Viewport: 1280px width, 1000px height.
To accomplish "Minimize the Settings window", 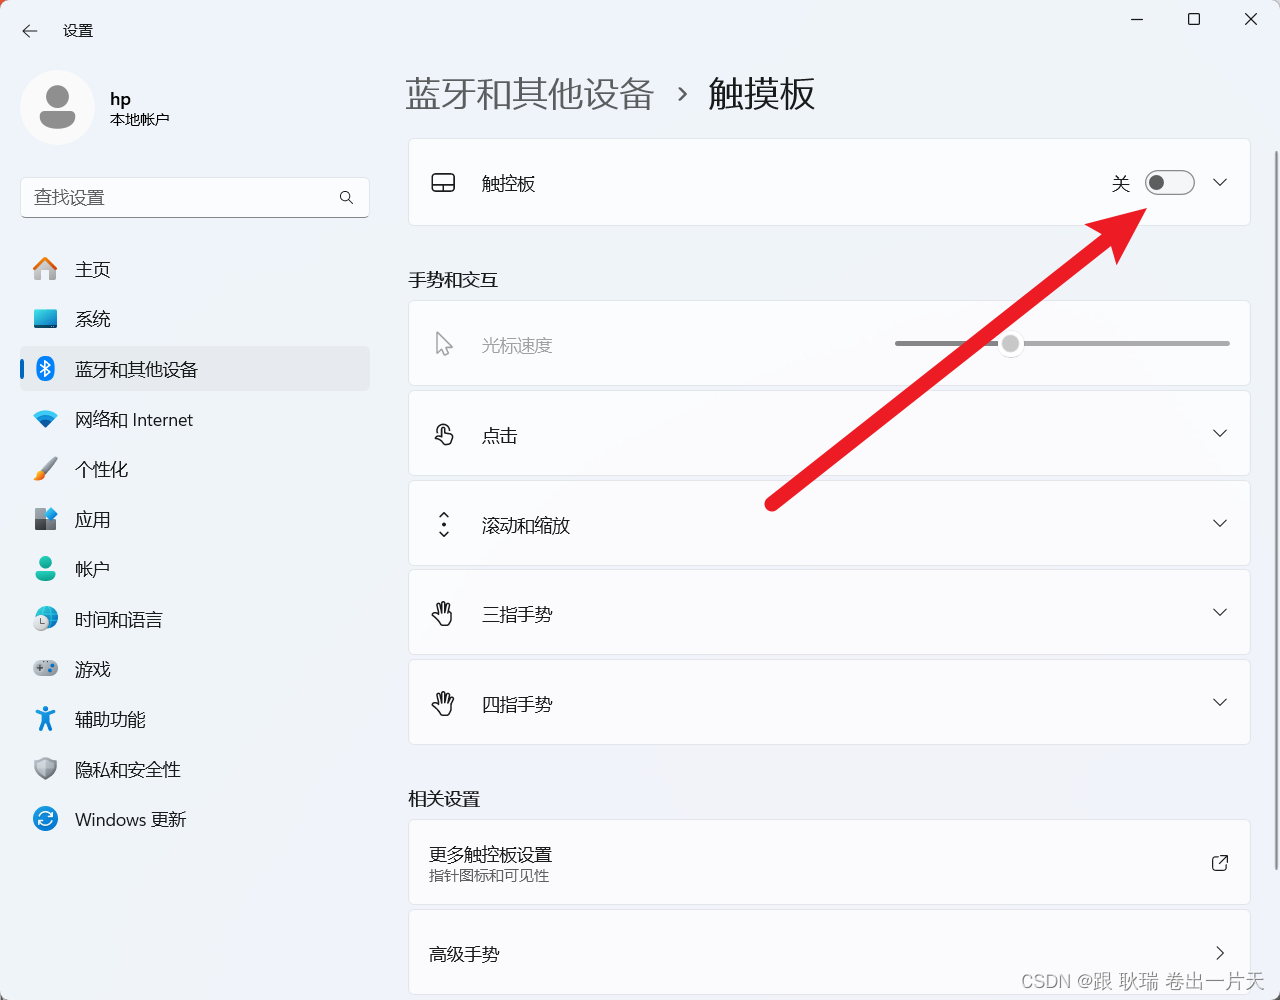I will 1137,19.
